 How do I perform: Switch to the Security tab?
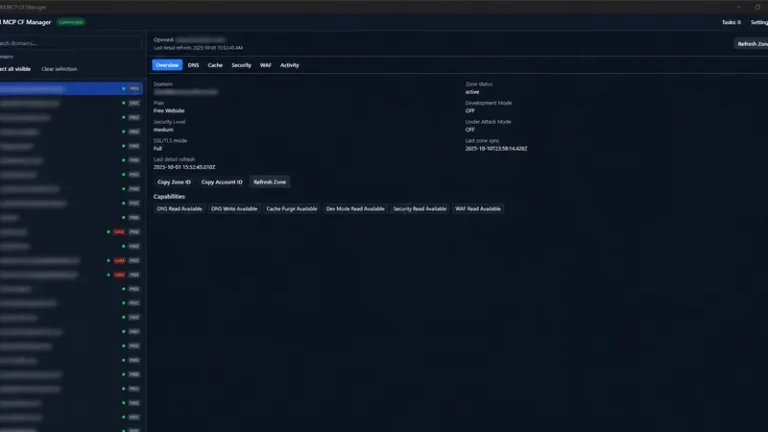(x=241, y=65)
